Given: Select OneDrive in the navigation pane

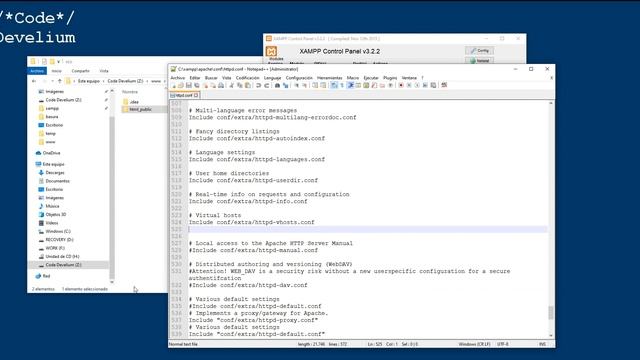Looking at the screenshot, I should (51, 153).
